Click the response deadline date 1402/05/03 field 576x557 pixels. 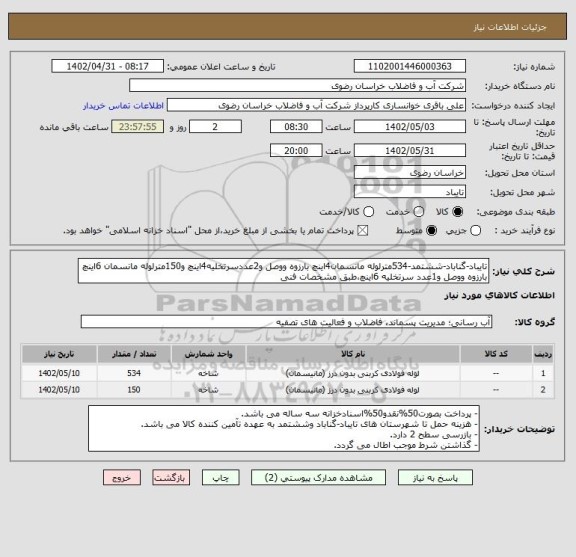click(x=410, y=127)
